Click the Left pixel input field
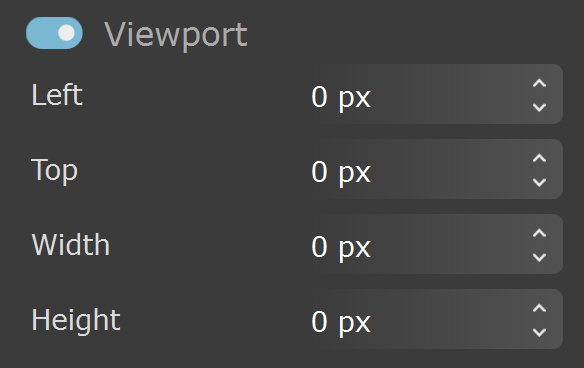Viewport: 584px width, 368px height. (435, 94)
